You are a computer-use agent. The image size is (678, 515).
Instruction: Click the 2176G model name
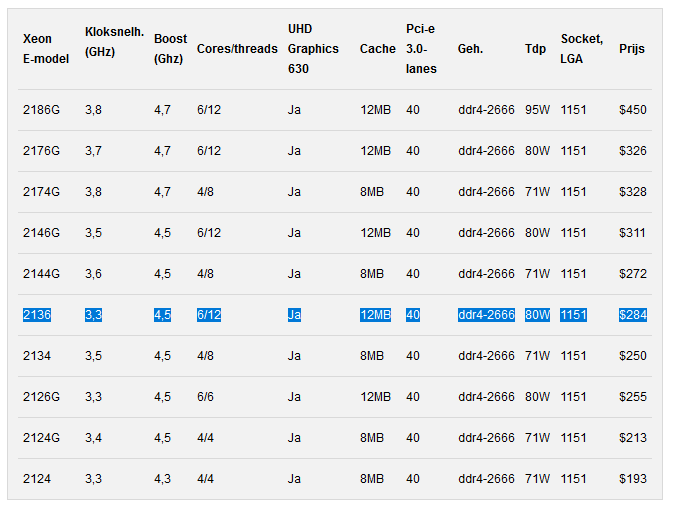[x=41, y=150]
